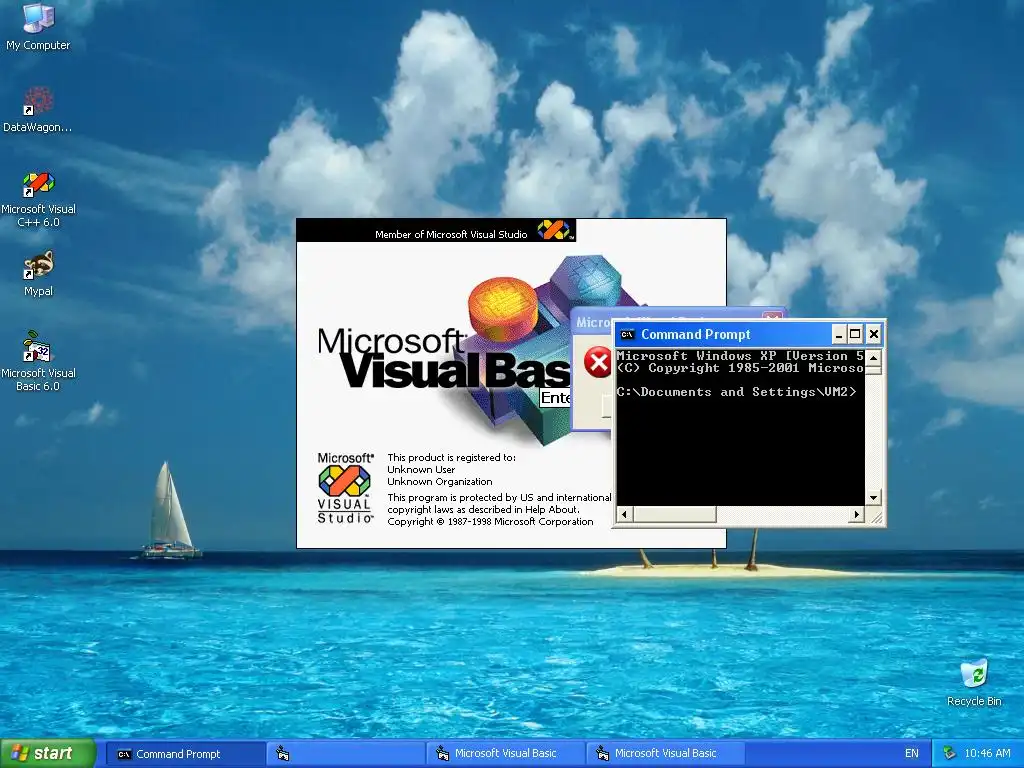Click Command Prompt vertical scroll up arrow
Screen dimensions: 1024x768
pos(873,357)
